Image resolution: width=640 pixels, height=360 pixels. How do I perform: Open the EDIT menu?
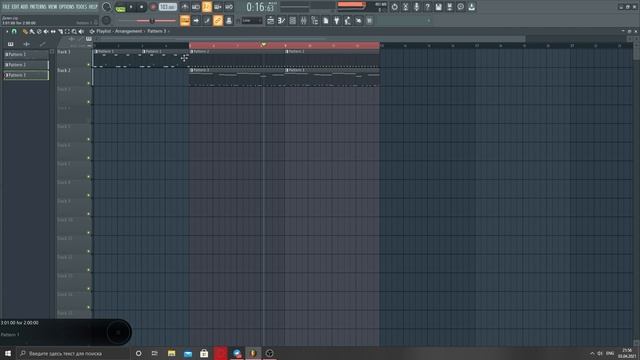[15, 7]
